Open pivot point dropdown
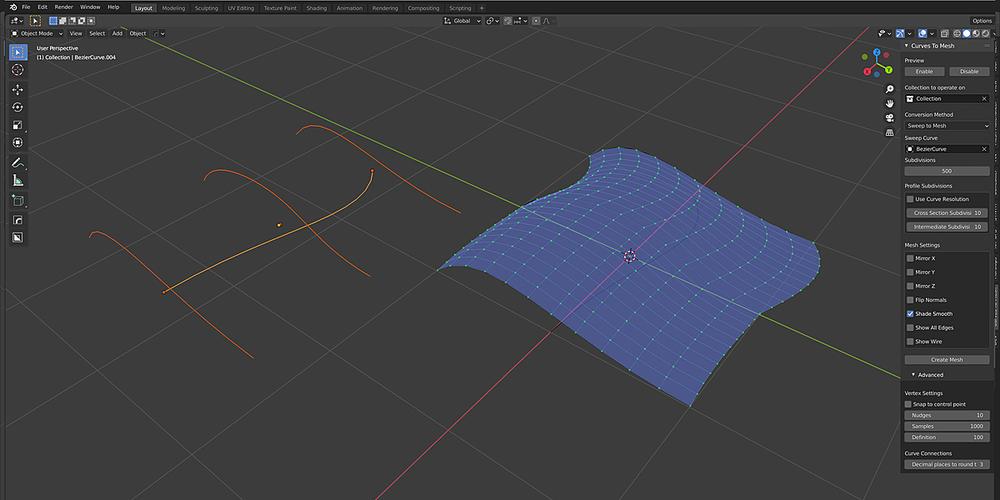This screenshot has width=1000, height=500. click(492, 20)
